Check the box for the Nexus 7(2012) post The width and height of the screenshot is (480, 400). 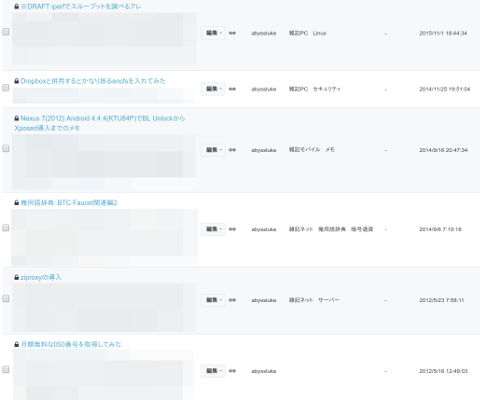coord(6,148)
